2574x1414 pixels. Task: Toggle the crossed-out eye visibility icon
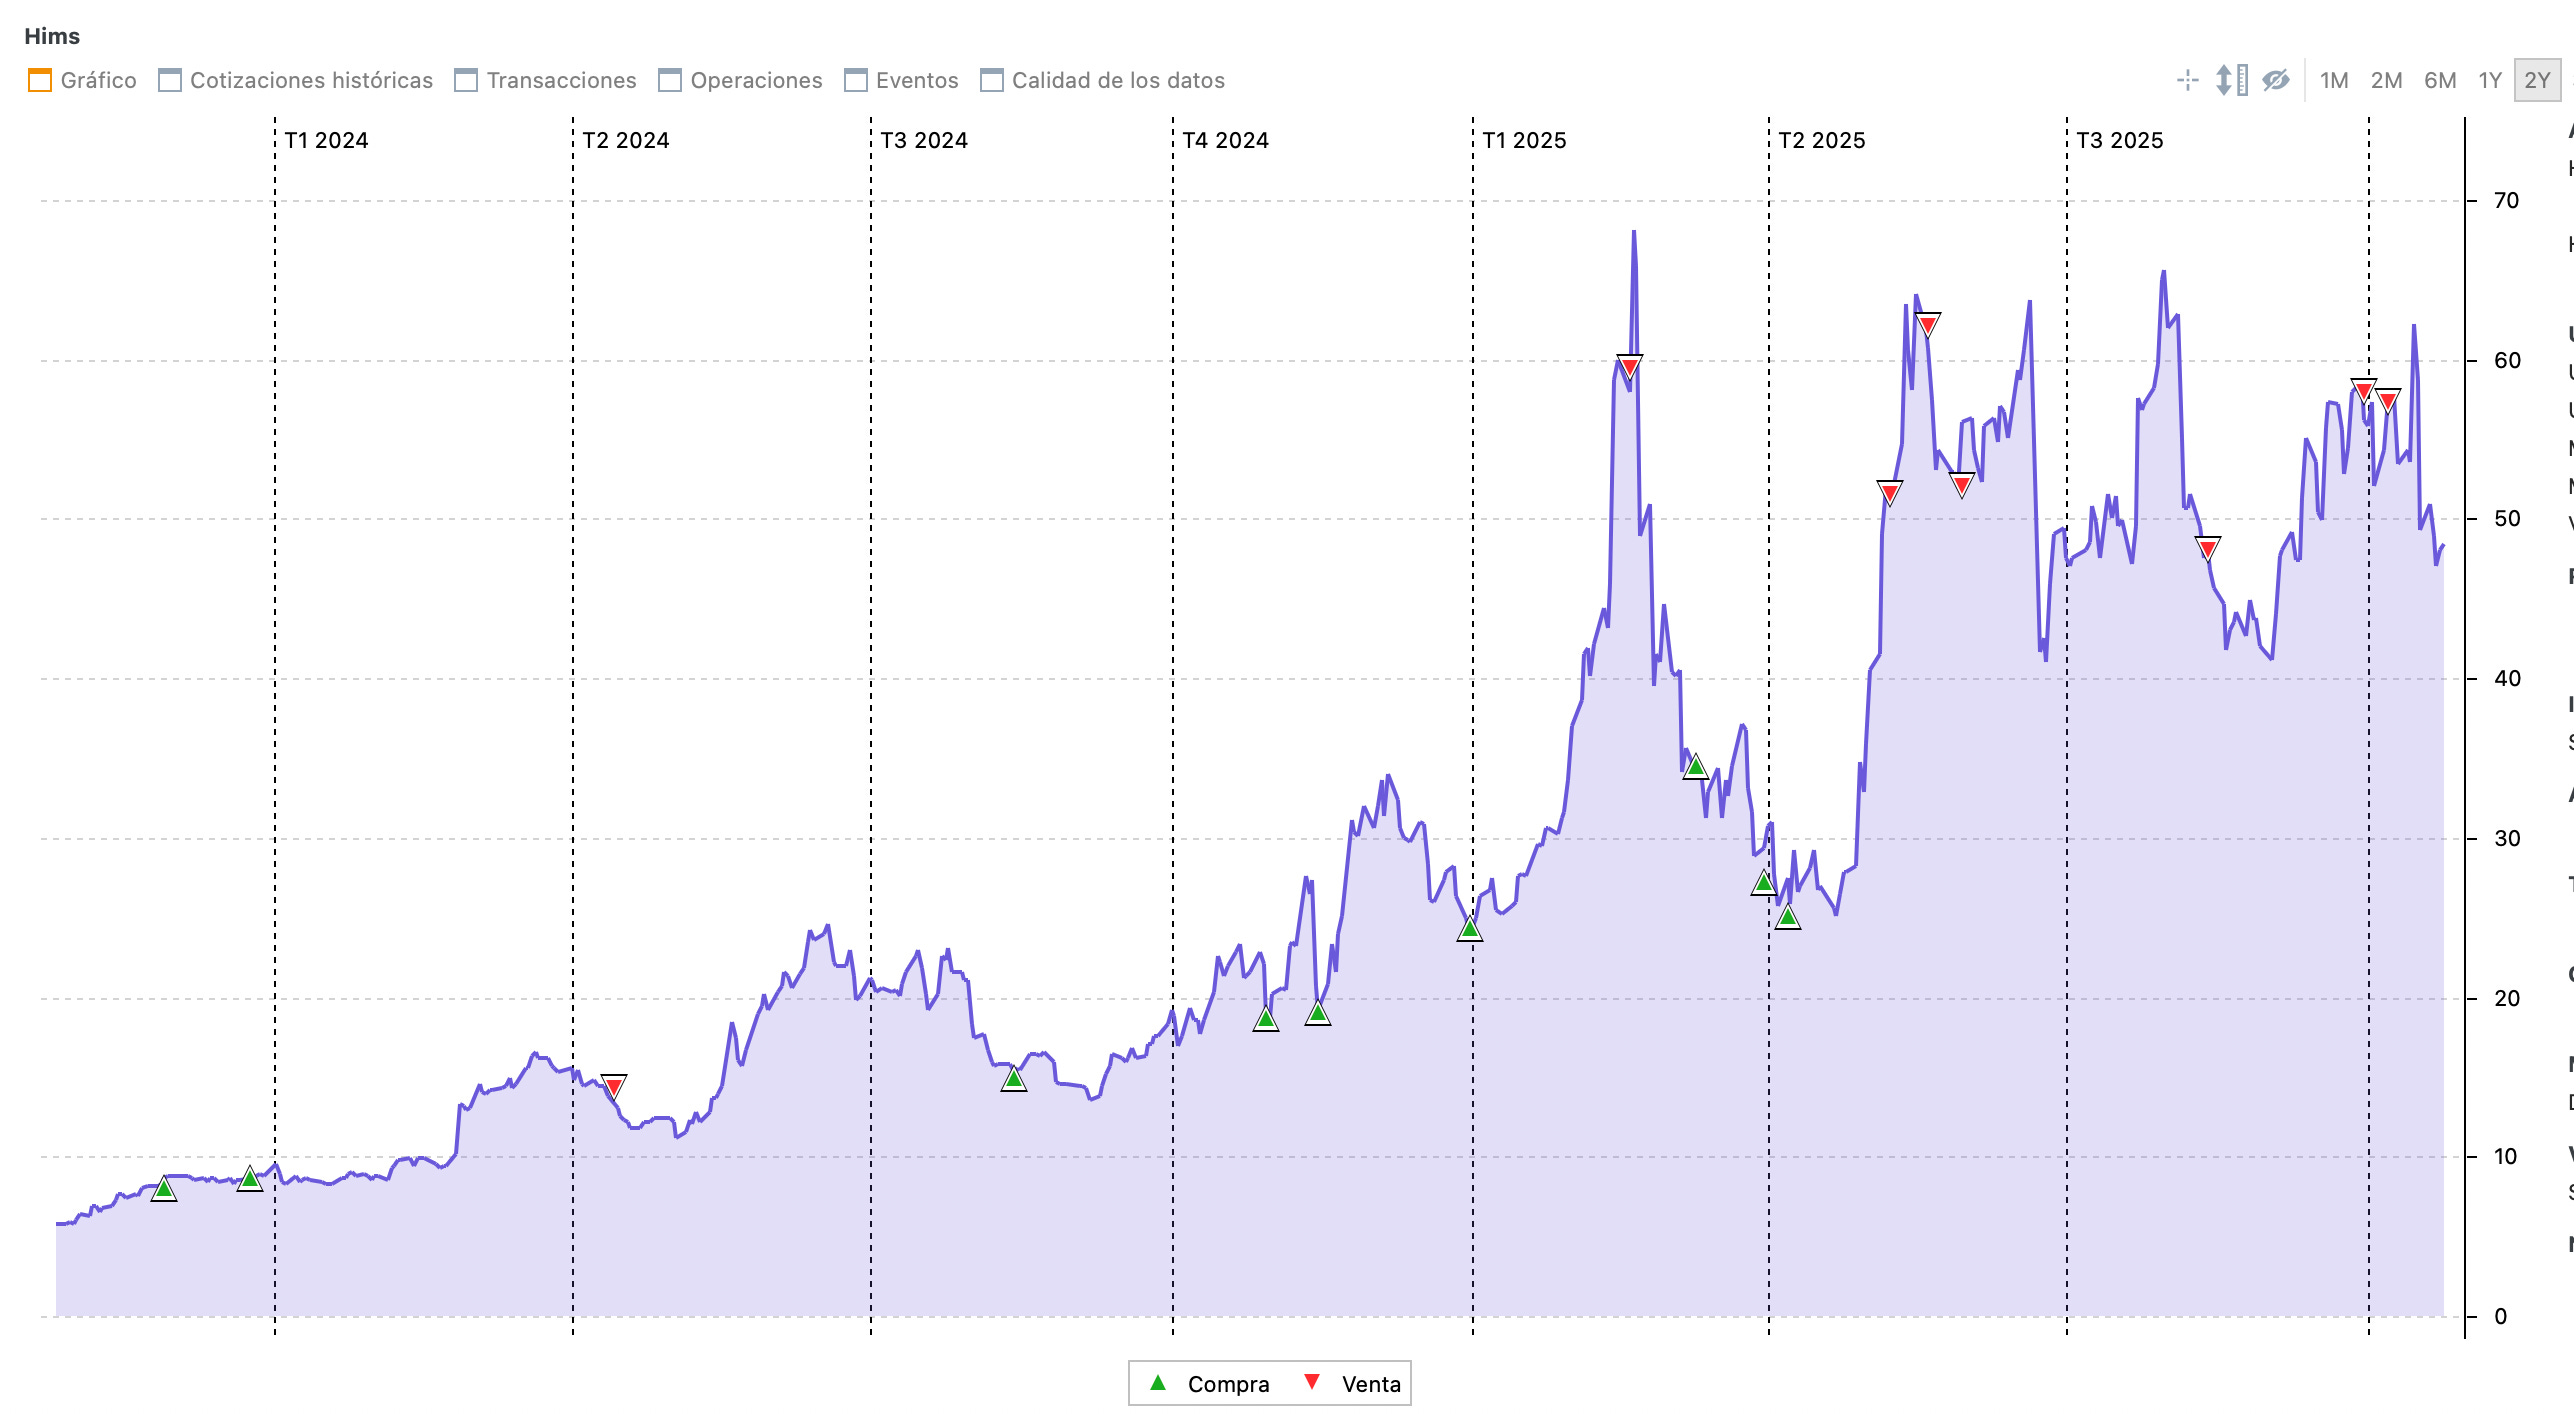tap(2276, 80)
